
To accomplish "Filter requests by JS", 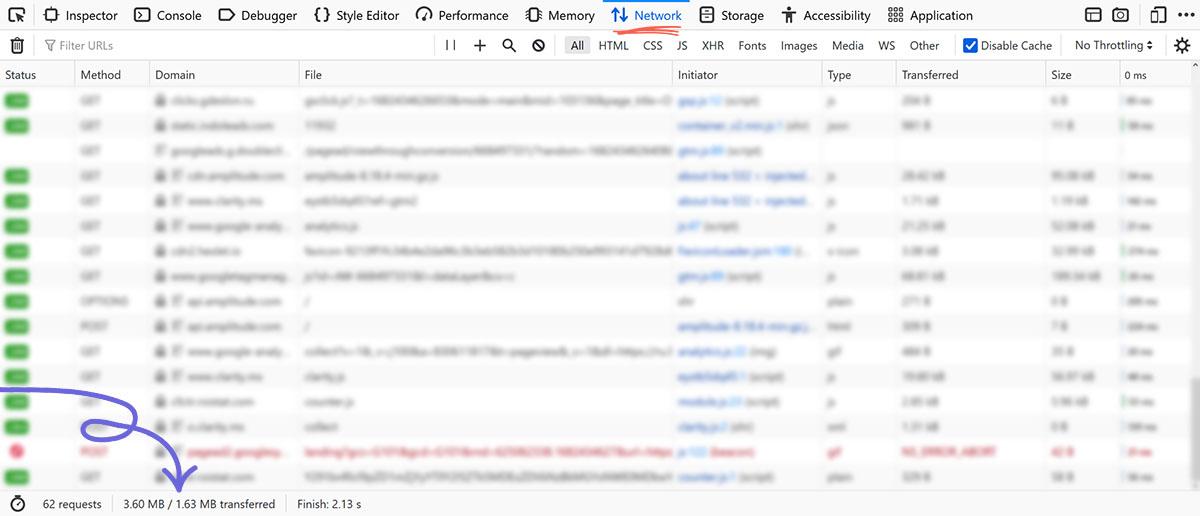I will coord(682,45).
